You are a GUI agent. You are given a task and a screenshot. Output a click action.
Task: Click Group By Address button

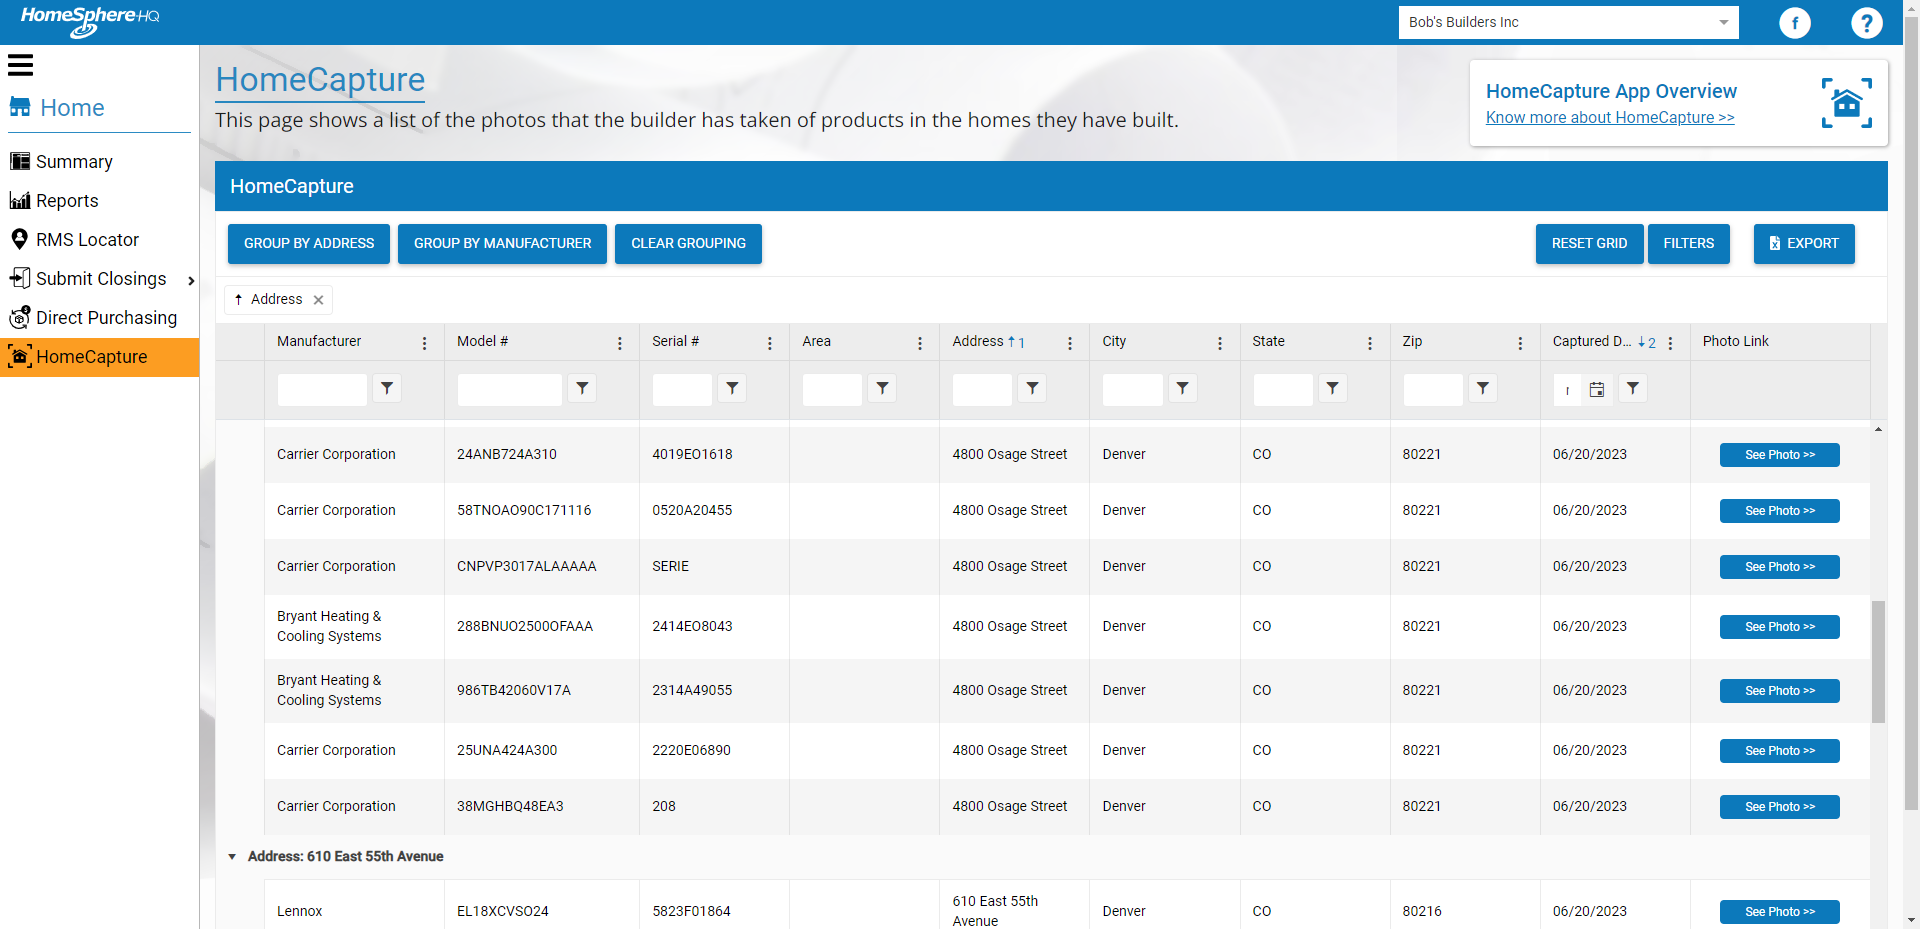pyautogui.click(x=309, y=244)
